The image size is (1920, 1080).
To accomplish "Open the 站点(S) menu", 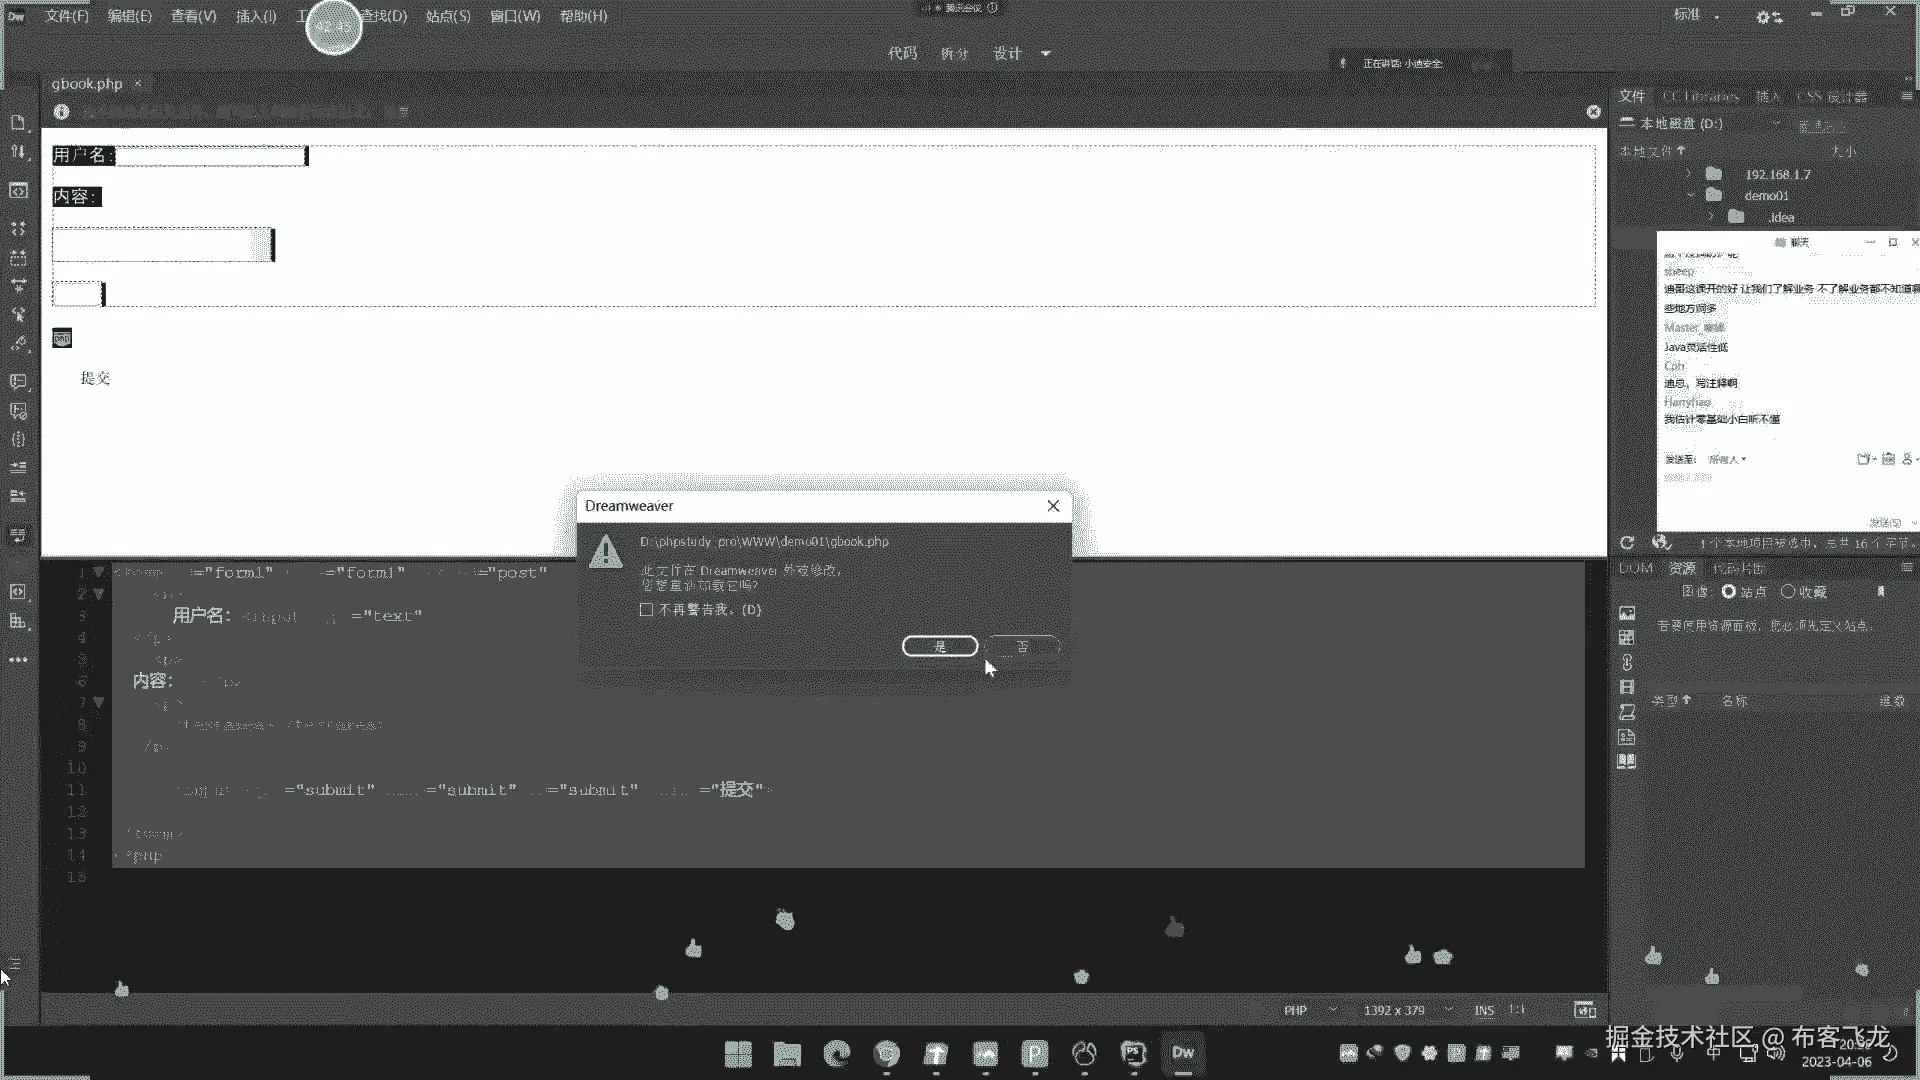I will pyautogui.click(x=447, y=16).
